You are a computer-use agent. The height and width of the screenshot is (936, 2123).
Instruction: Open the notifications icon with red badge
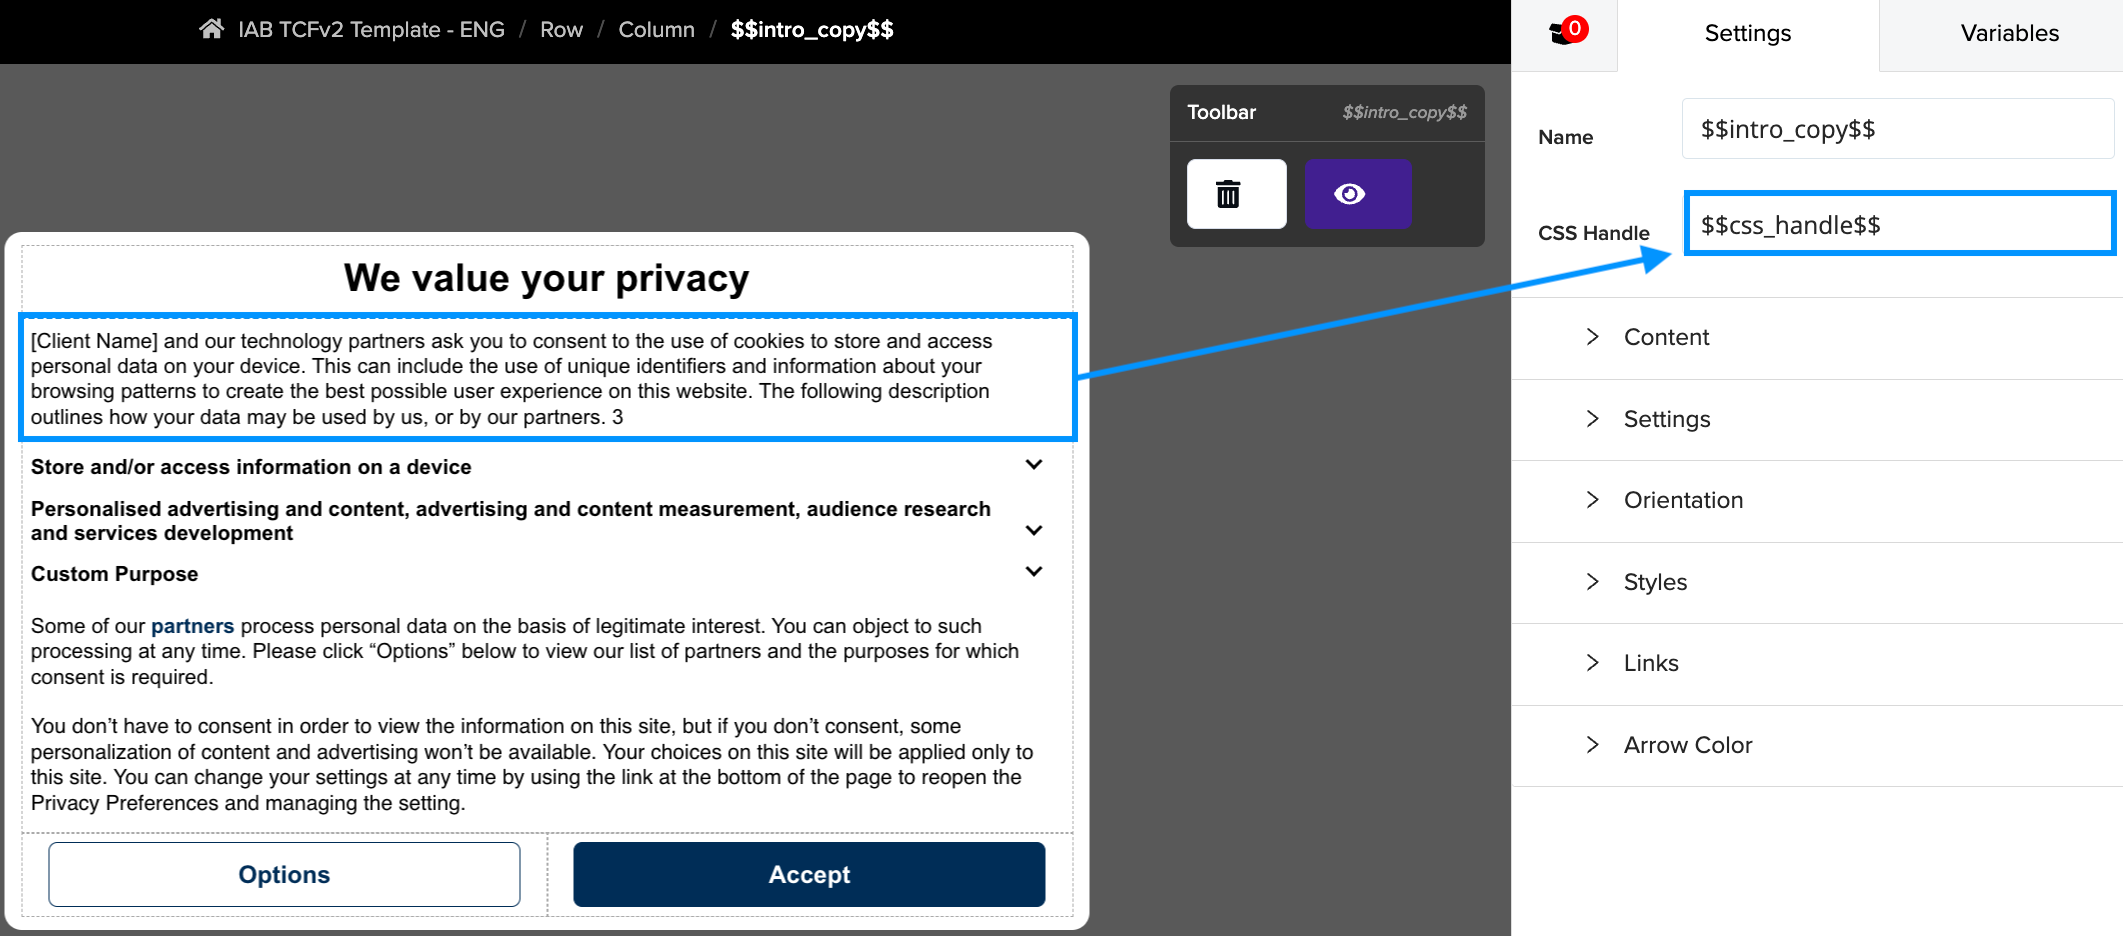click(x=1567, y=32)
